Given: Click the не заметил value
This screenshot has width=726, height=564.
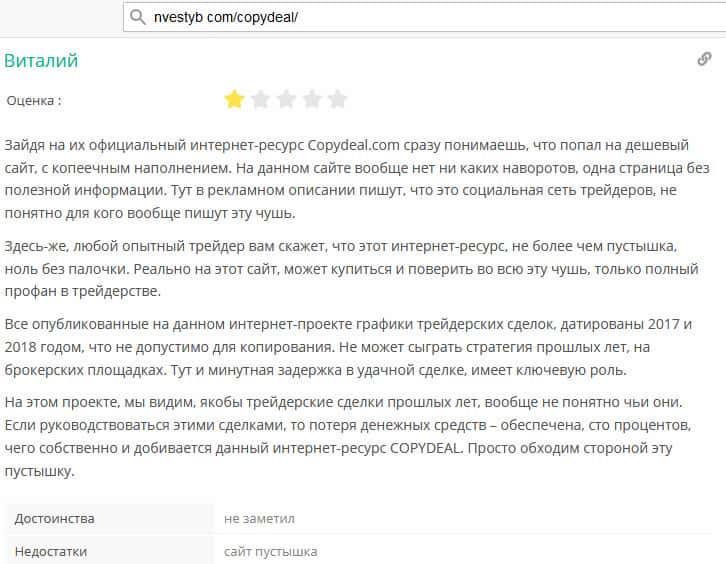Looking at the screenshot, I should pyautogui.click(x=259, y=518).
